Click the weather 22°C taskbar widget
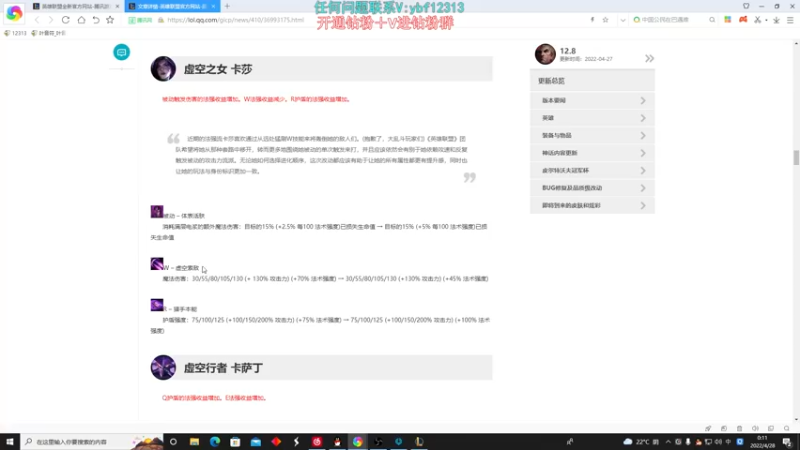This screenshot has width=800, height=450. (x=641, y=441)
